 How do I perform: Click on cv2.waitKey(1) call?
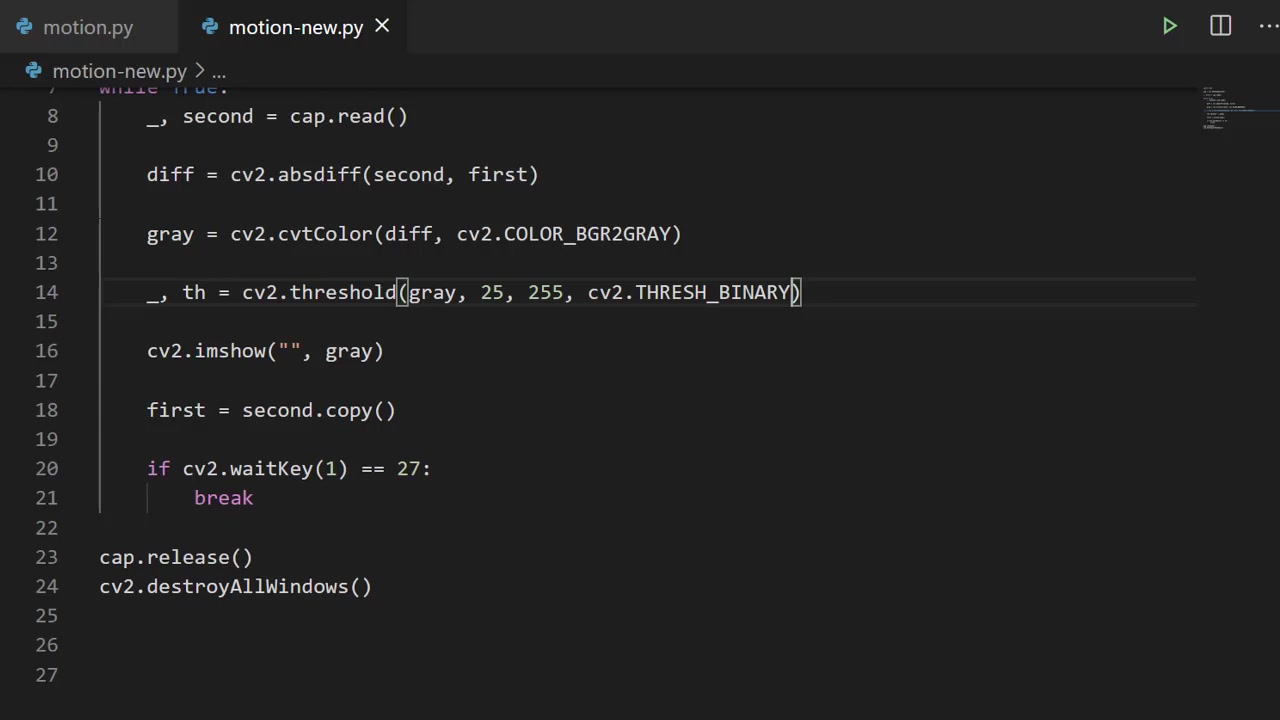click(x=265, y=468)
